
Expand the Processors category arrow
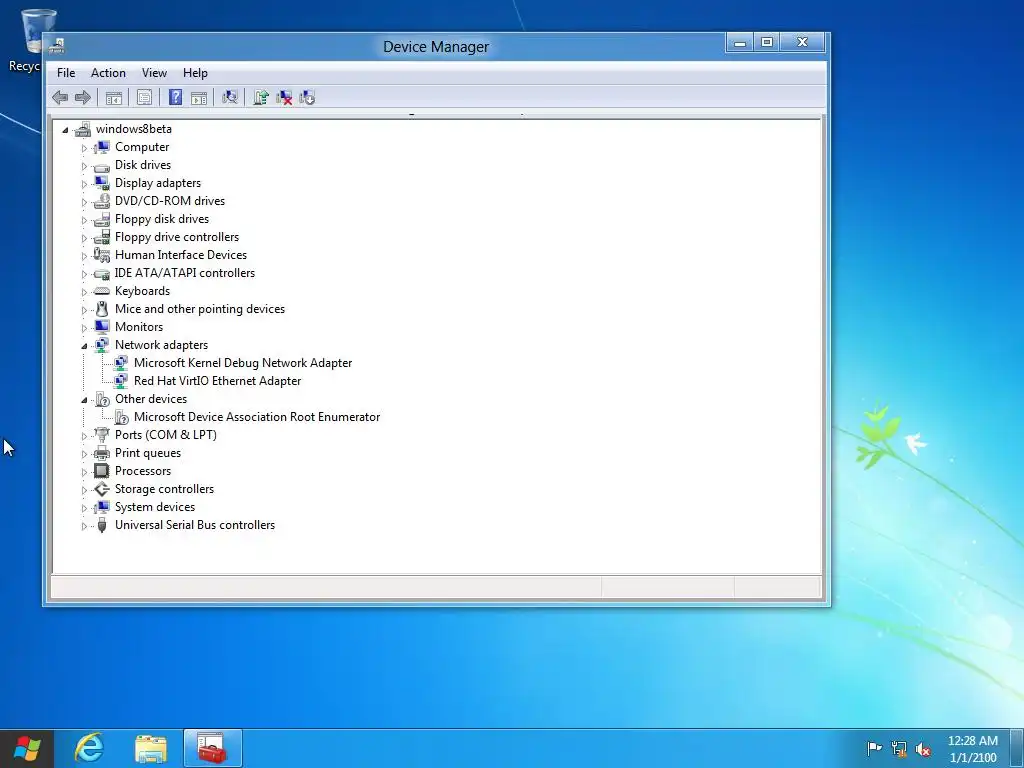coord(84,472)
